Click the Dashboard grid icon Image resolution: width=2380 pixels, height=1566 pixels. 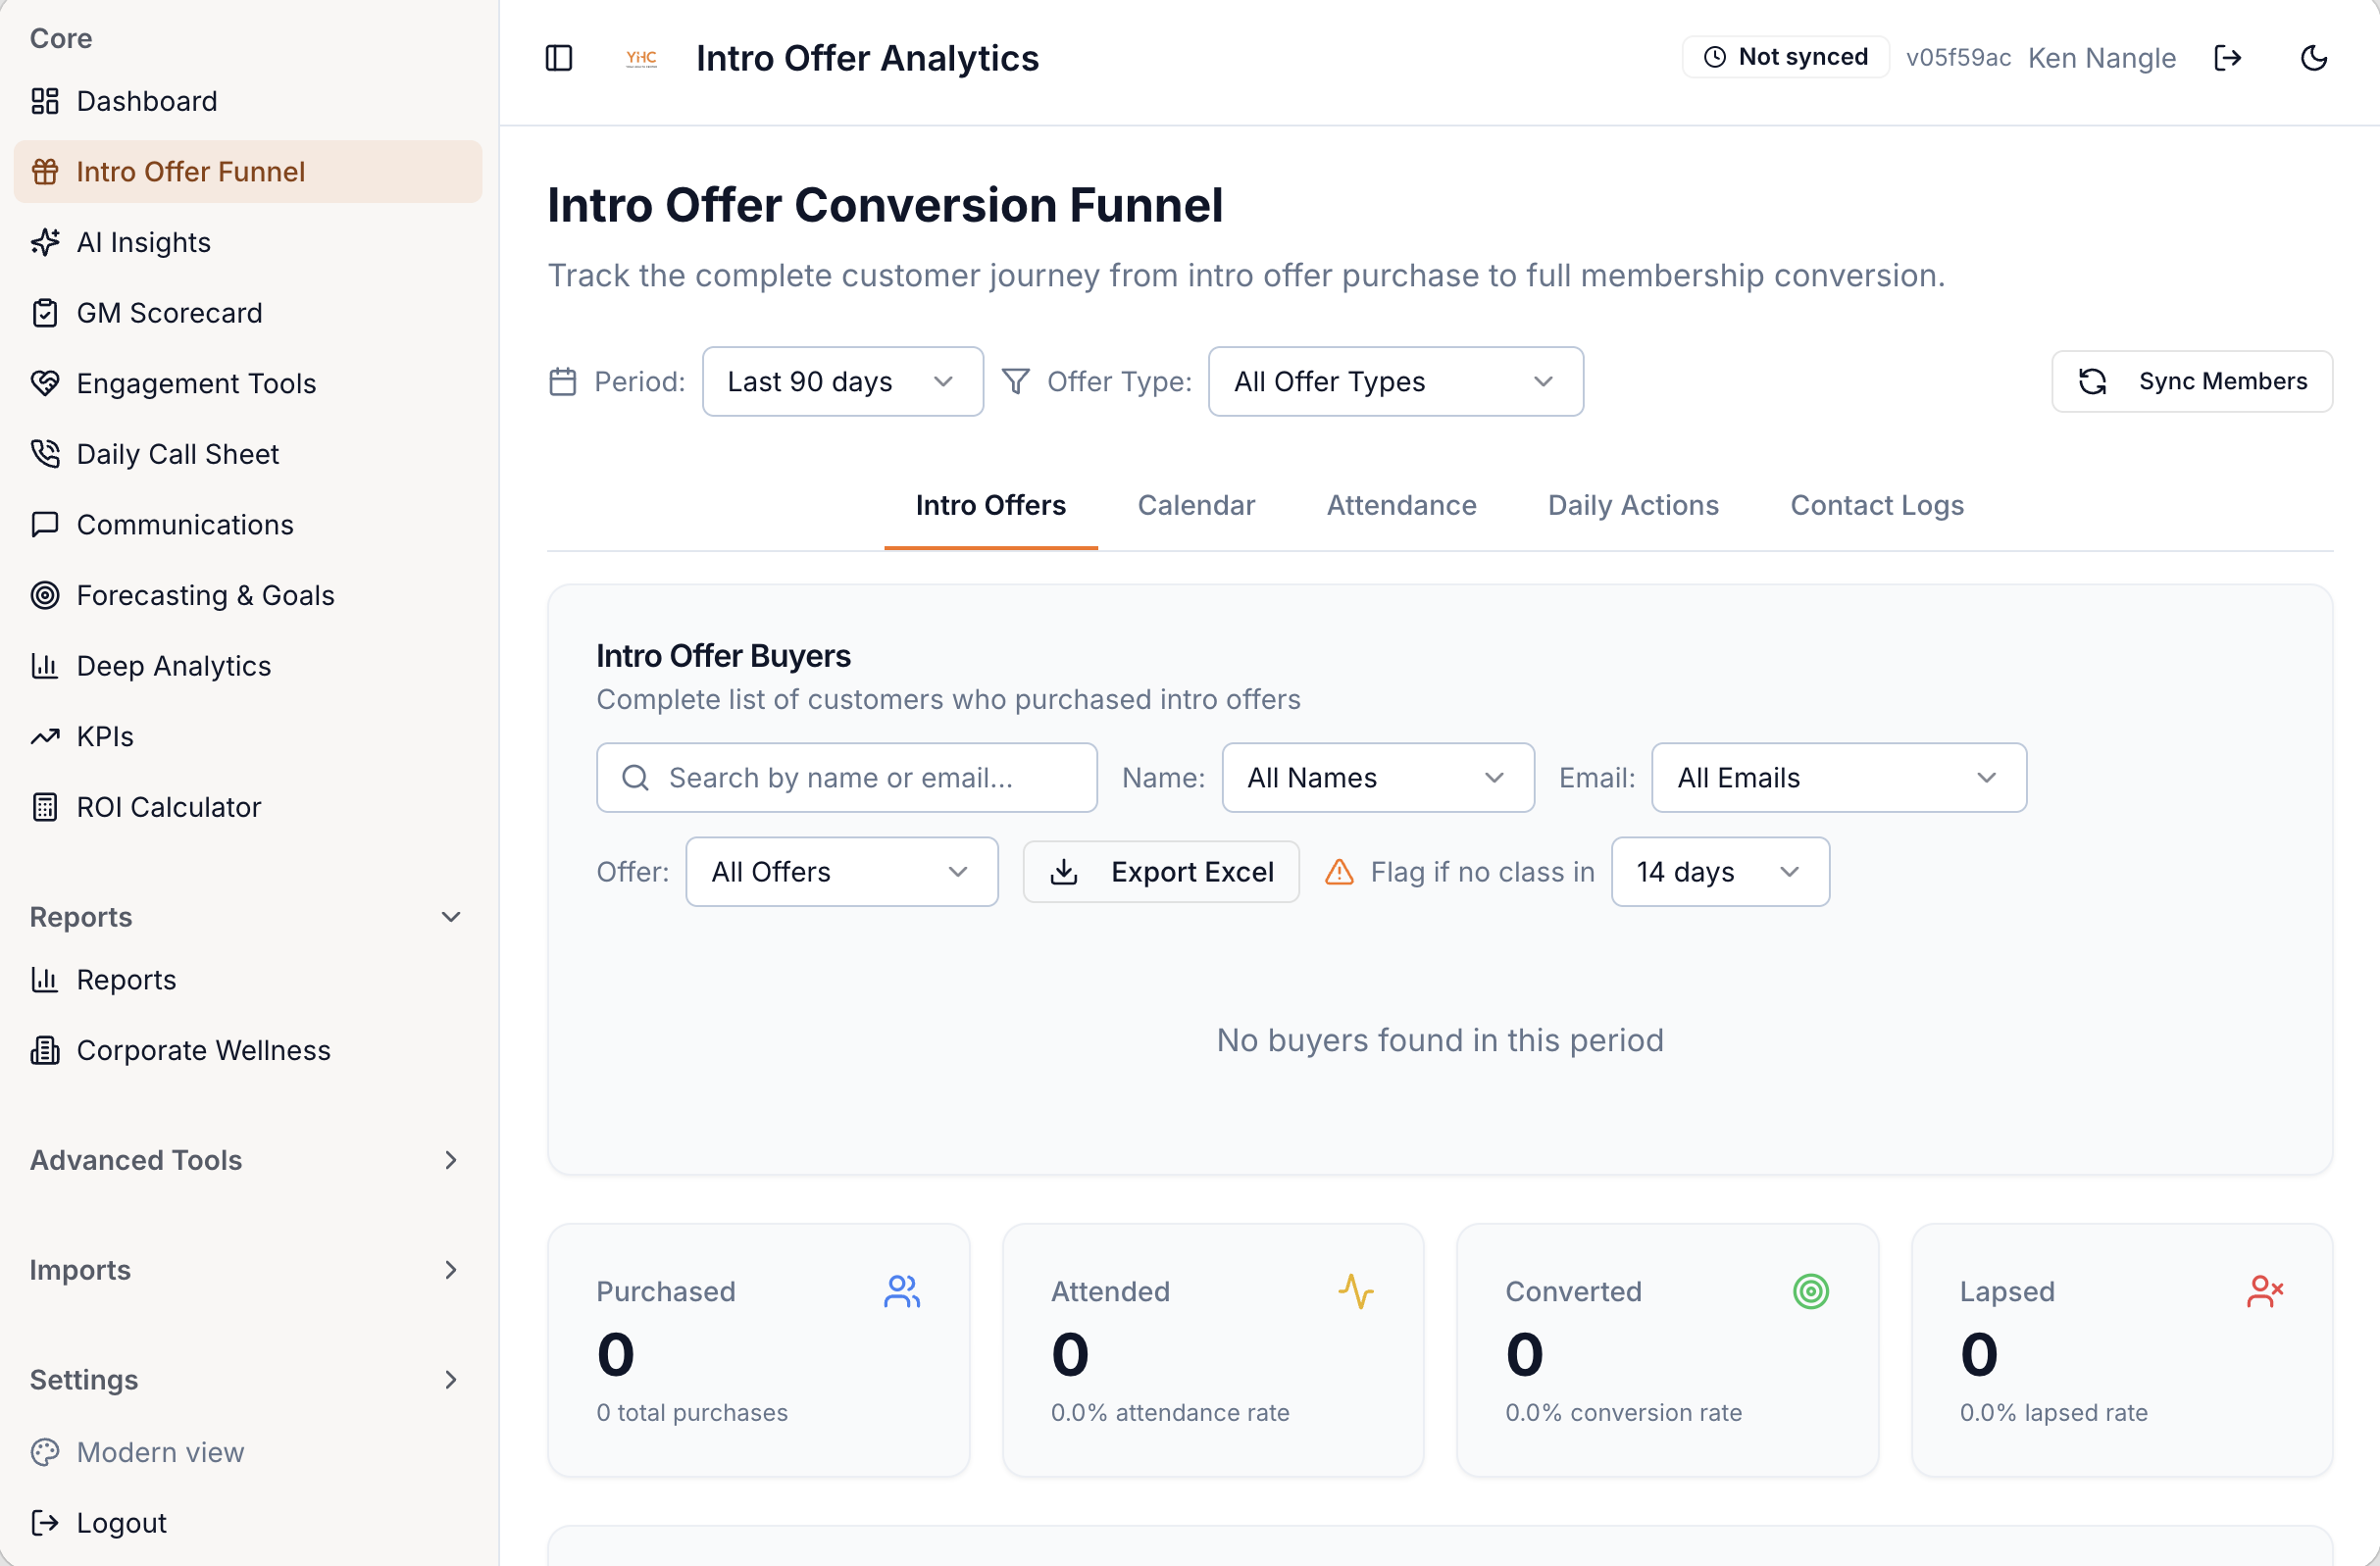coord(45,101)
